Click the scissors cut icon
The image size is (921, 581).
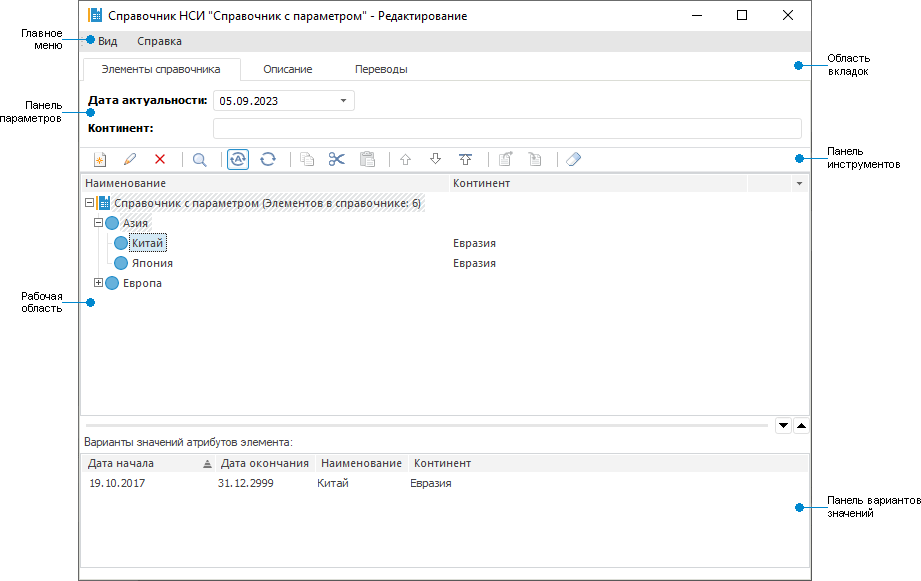click(x=337, y=159)
